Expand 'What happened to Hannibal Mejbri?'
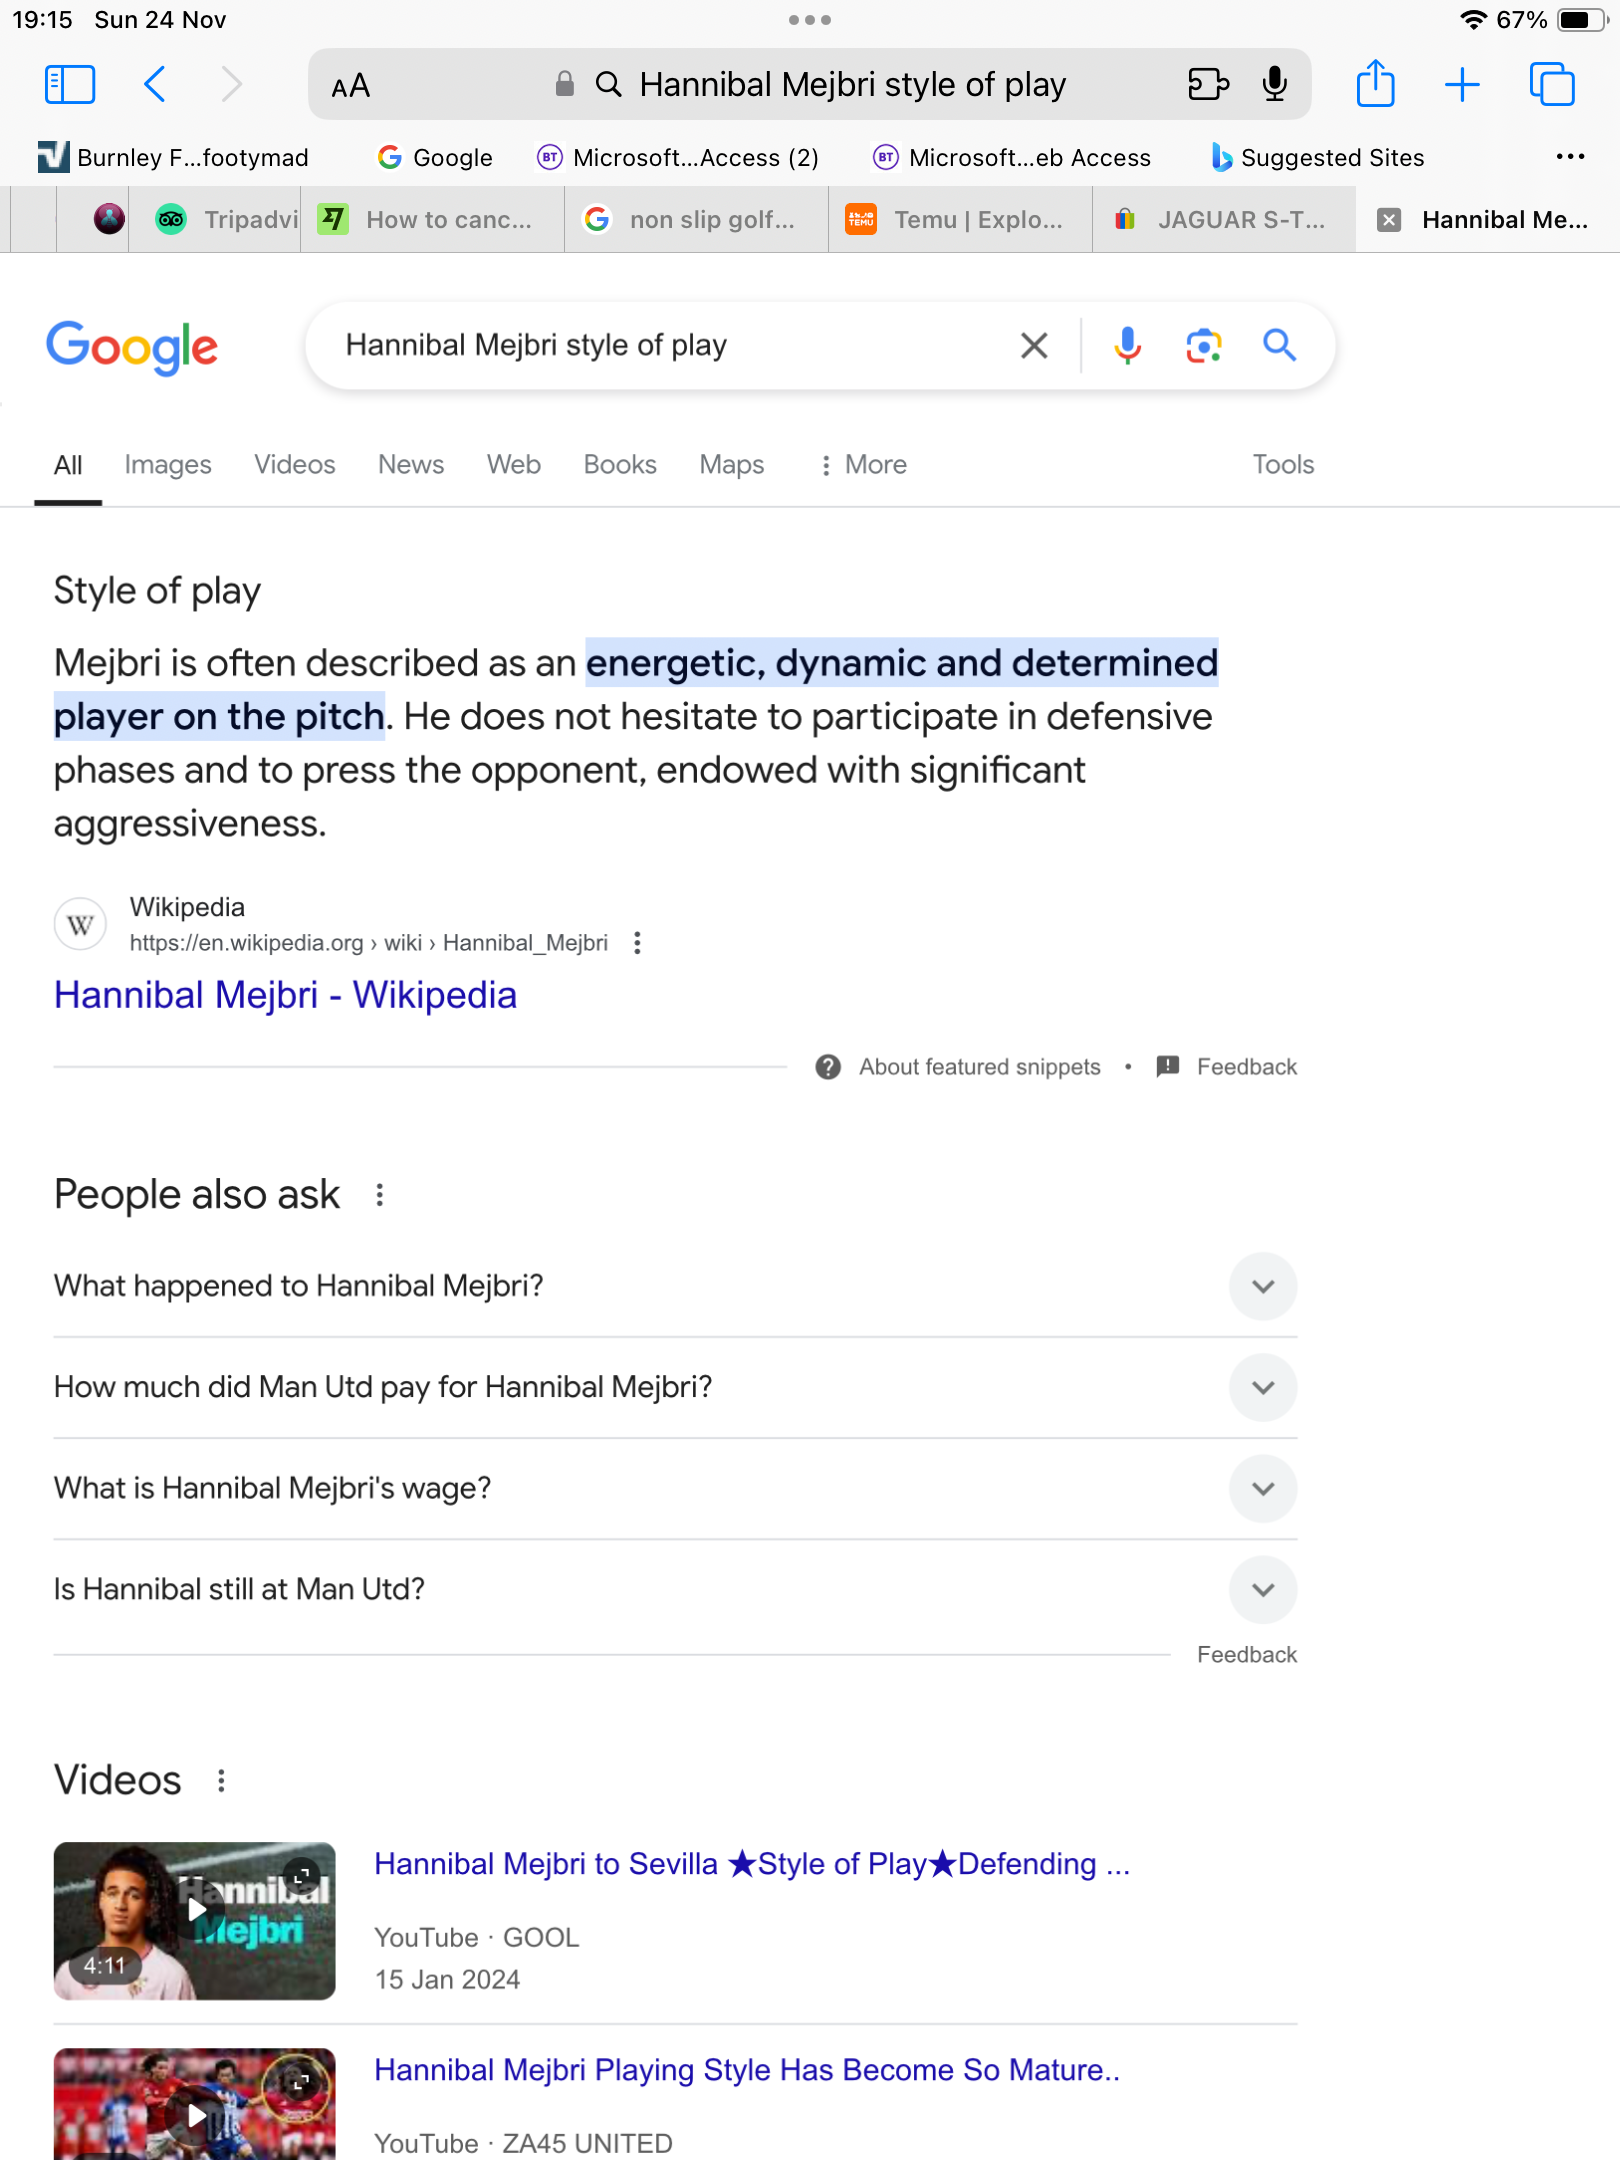Image resolution: width=1620 pixels, height=2160 pixels. (x=1262, y=1286)
